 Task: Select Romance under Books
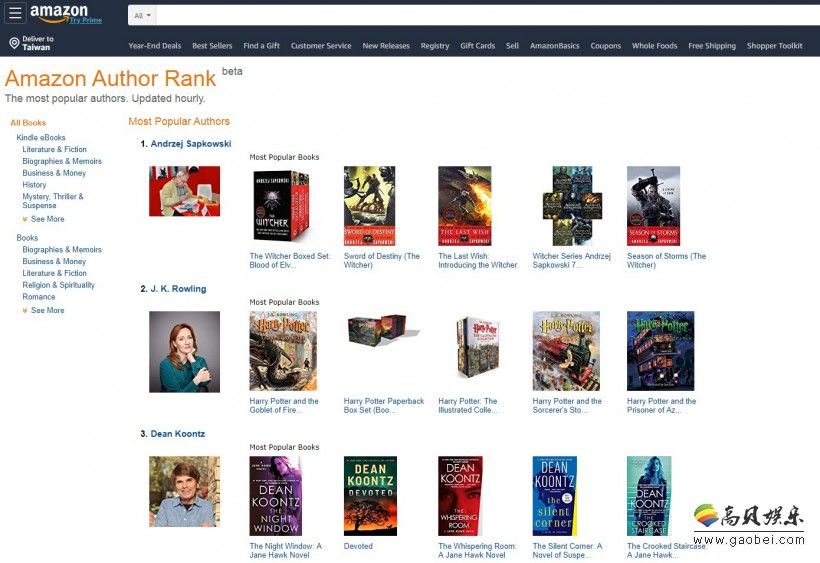click(39, 297)
